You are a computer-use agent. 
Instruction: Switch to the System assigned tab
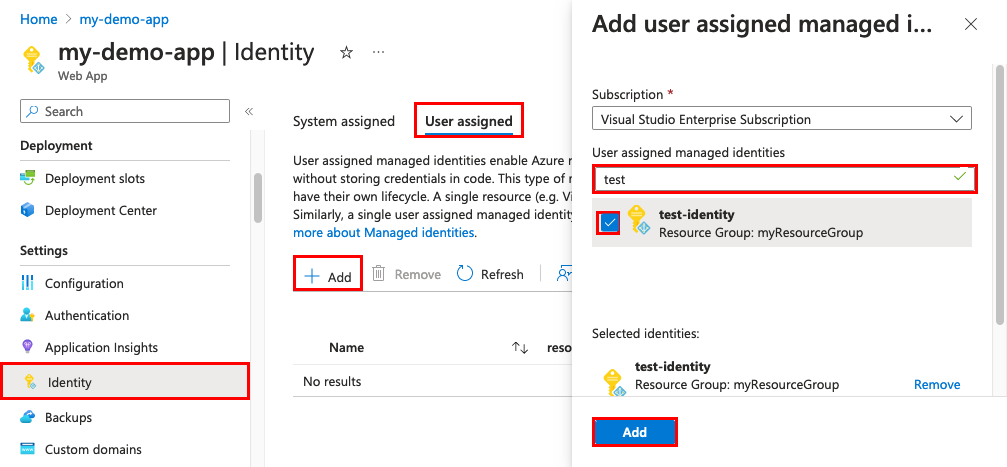(343, 122)
